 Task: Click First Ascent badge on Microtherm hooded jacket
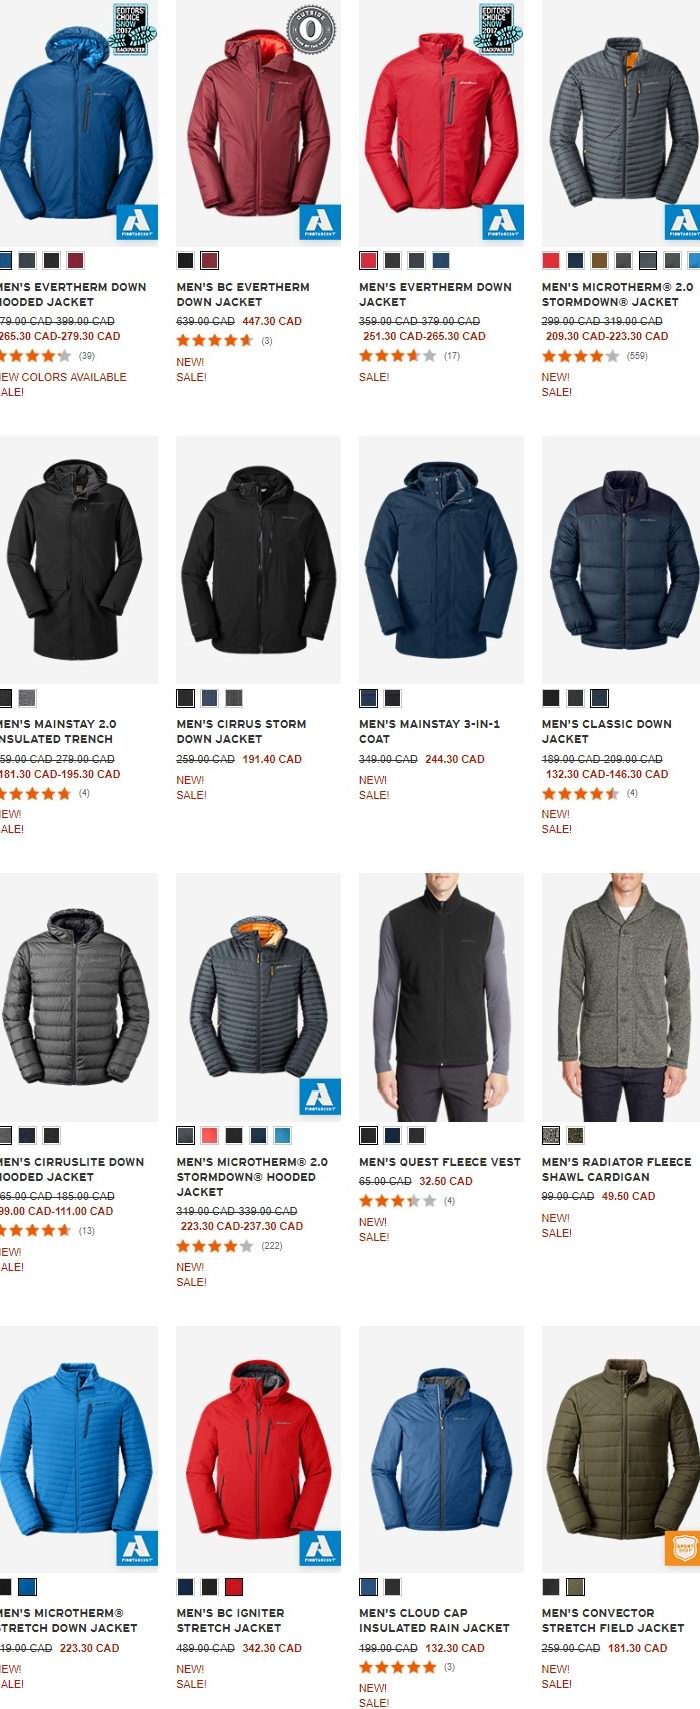320,1097
